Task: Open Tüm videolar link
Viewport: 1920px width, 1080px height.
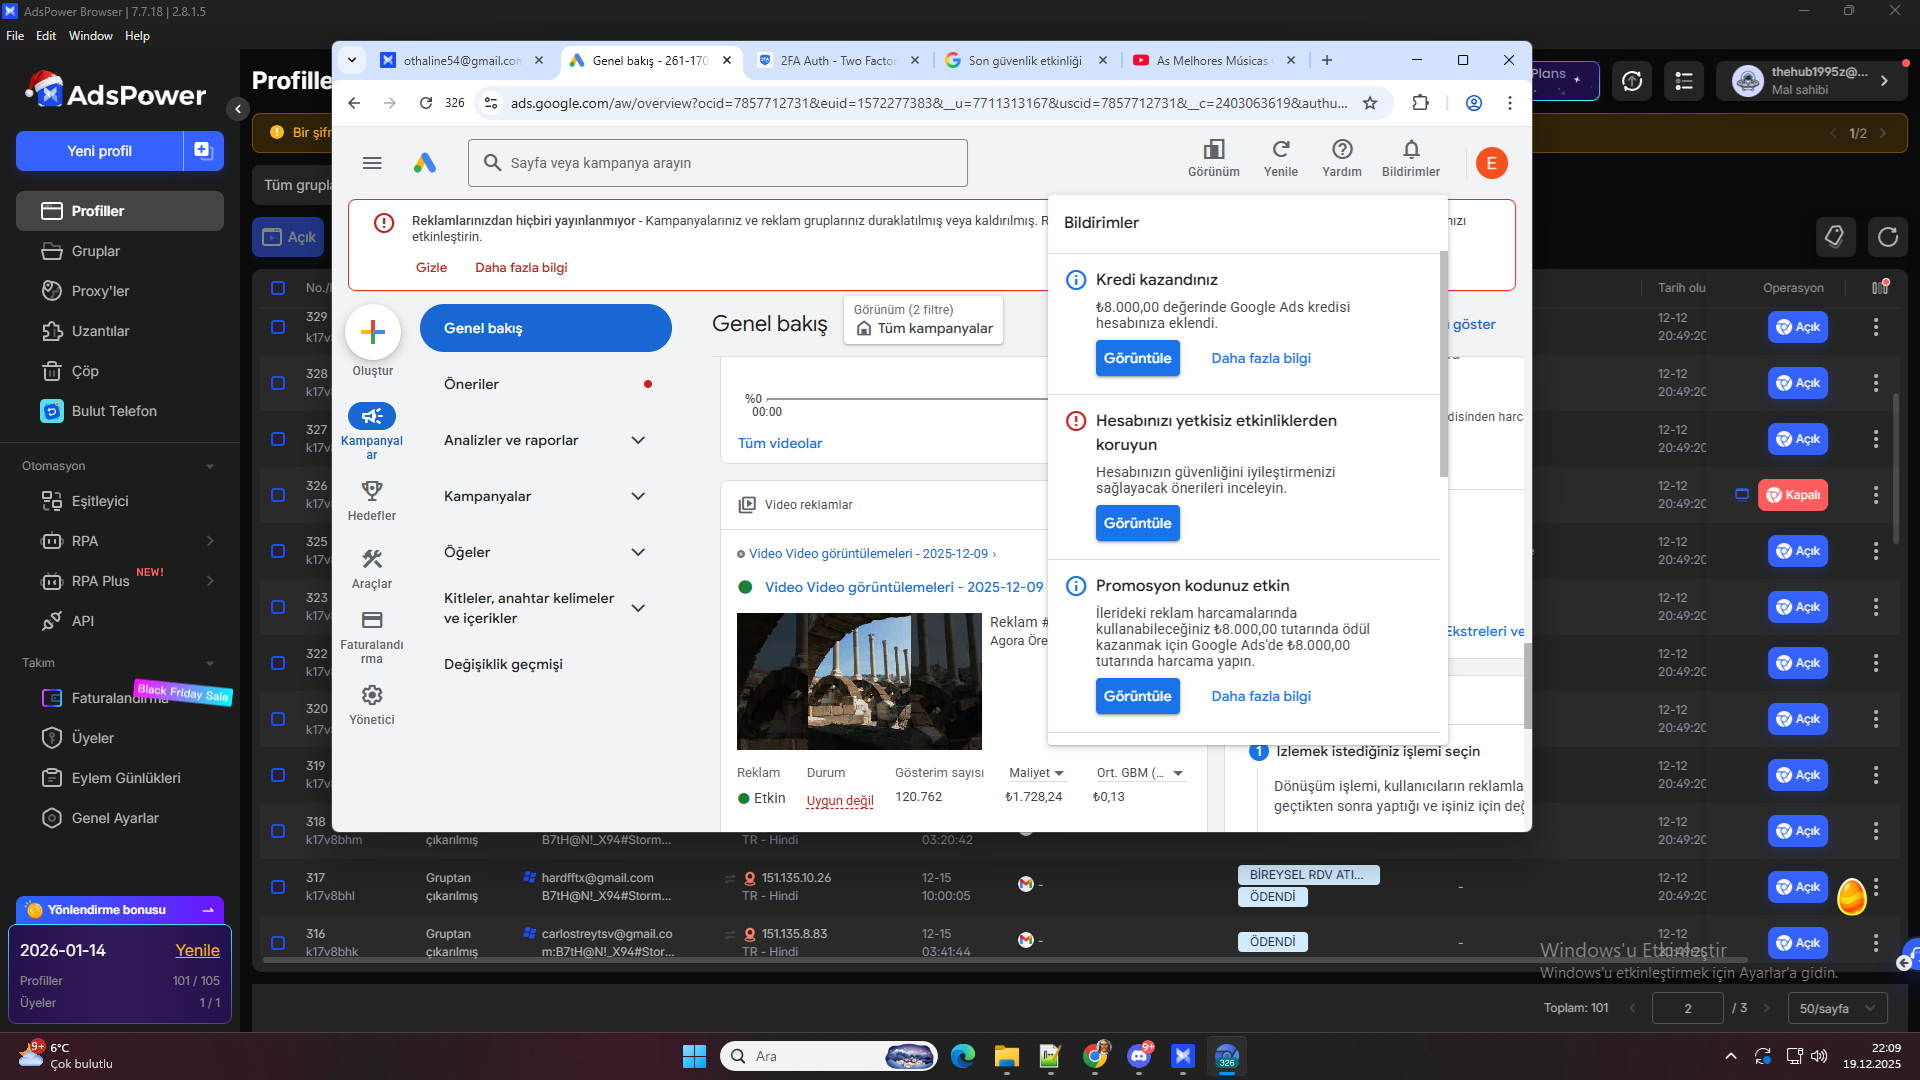Action: (780, 443)
